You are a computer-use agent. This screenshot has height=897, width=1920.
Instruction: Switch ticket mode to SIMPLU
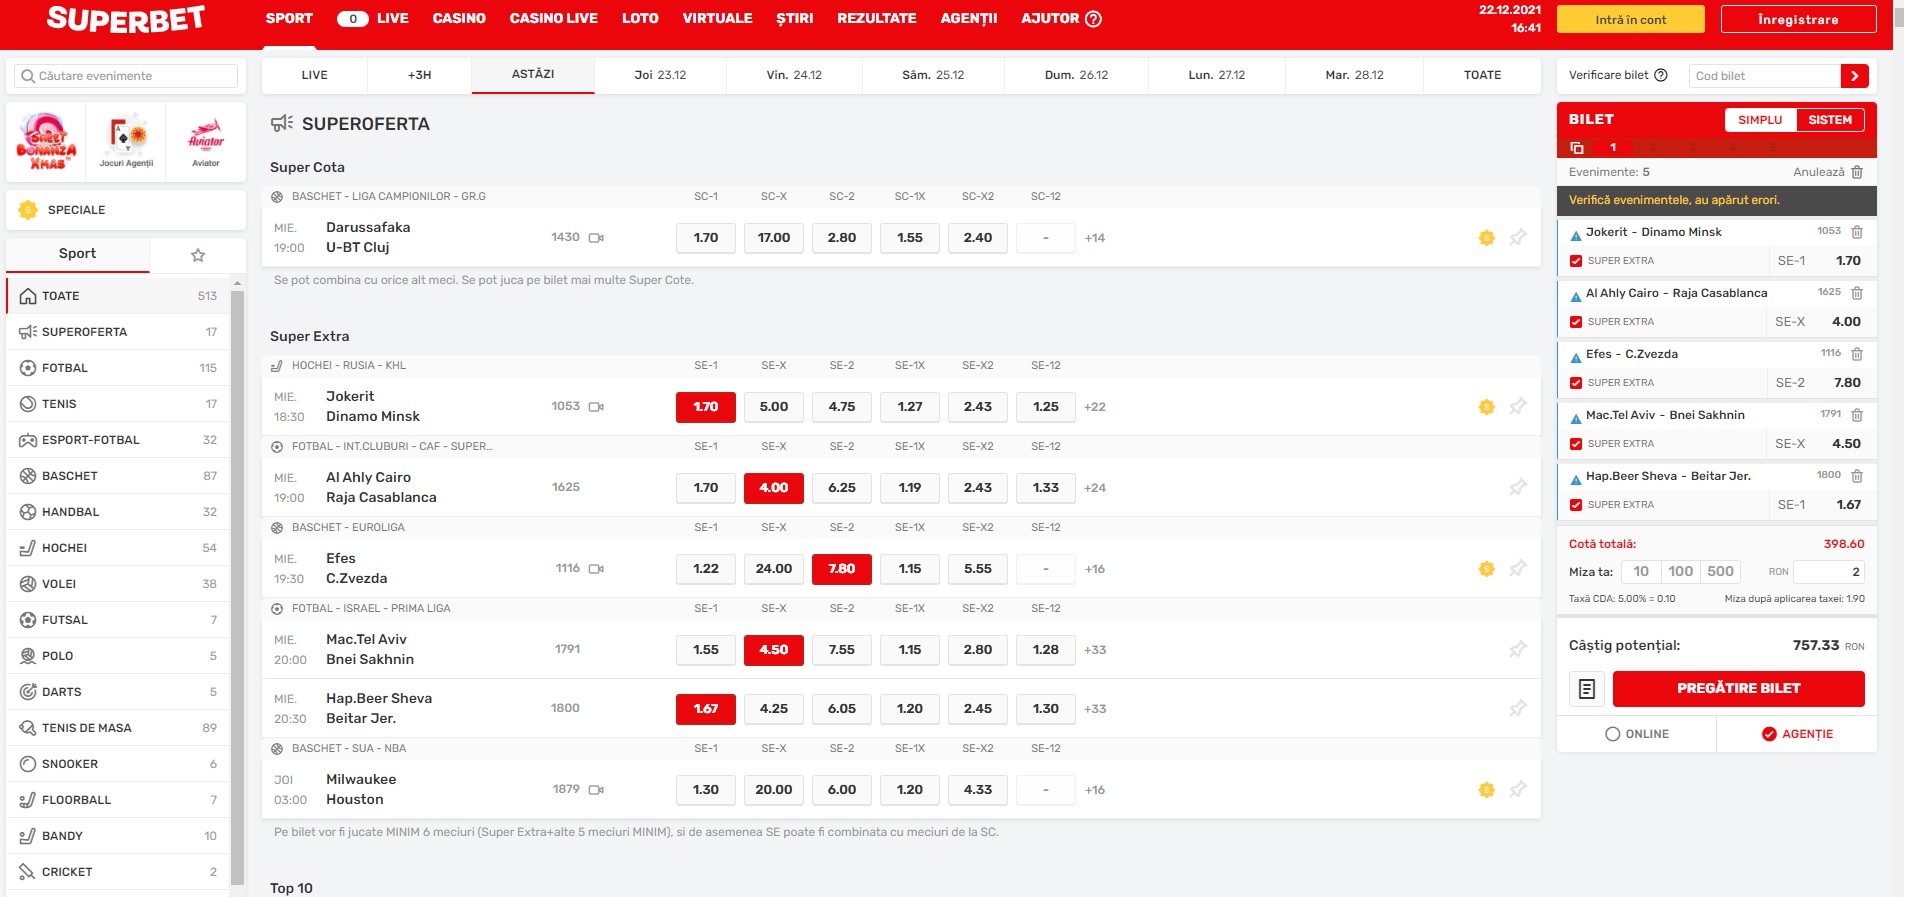(x=1760, y=120)
